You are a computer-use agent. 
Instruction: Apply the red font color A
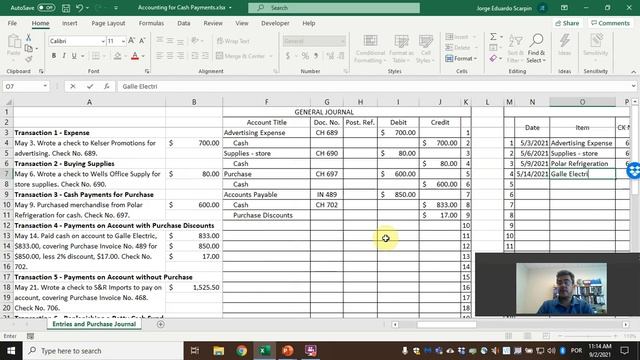click(x=135, y=56)
